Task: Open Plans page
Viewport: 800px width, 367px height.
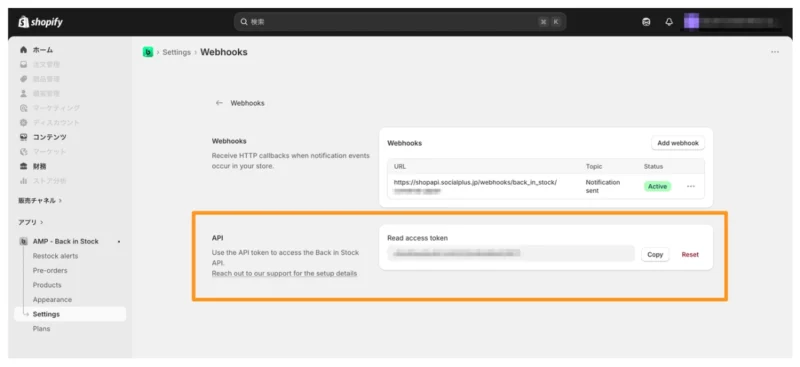Action: click(x=41, y=329)
